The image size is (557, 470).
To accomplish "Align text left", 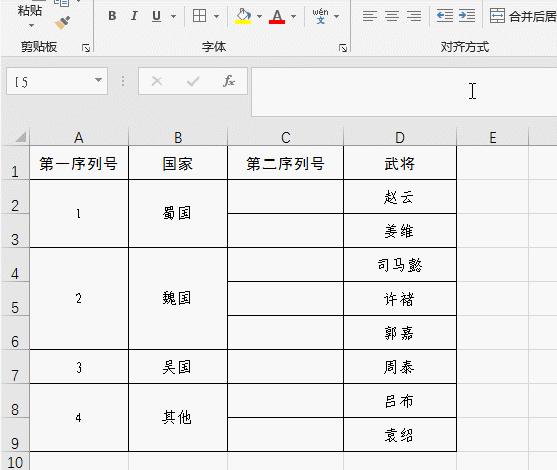I will [370, 16].
